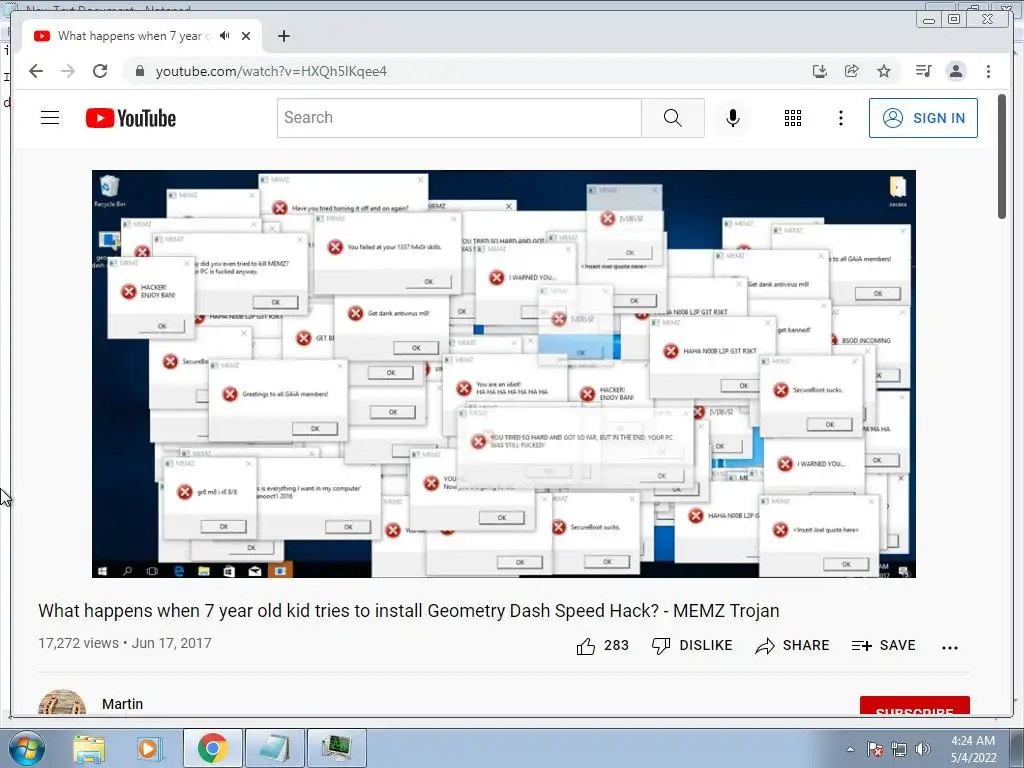Close the YouTube tab

(x=246, y=36)
